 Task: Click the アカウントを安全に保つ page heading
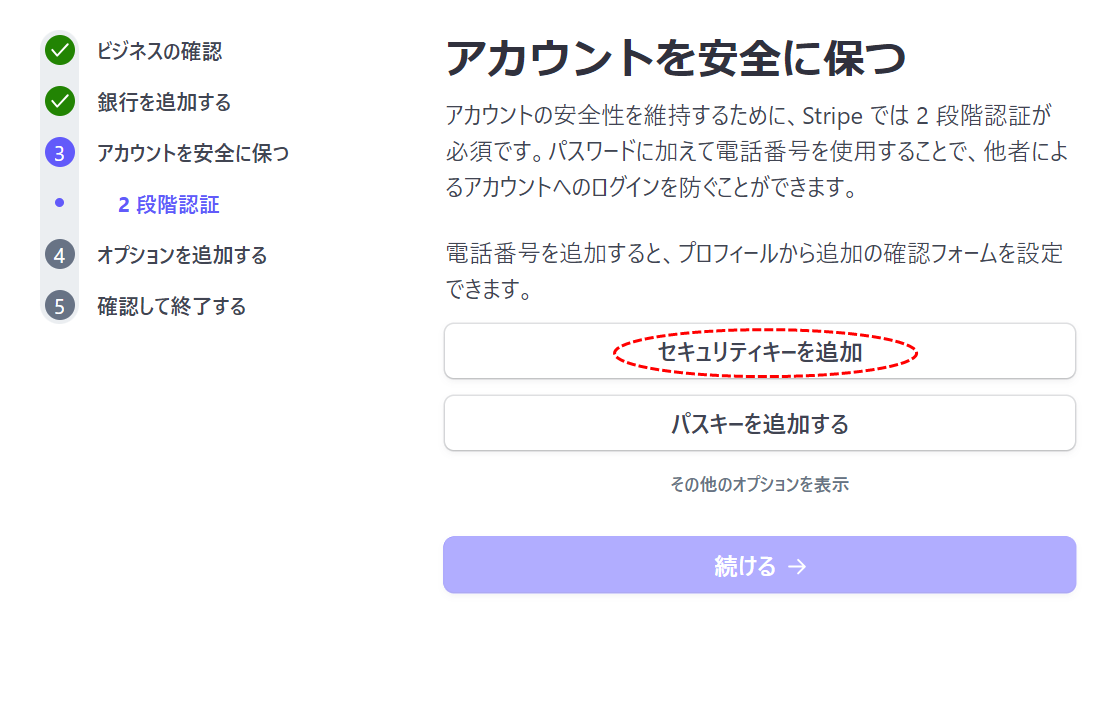(x=676, y=59)
